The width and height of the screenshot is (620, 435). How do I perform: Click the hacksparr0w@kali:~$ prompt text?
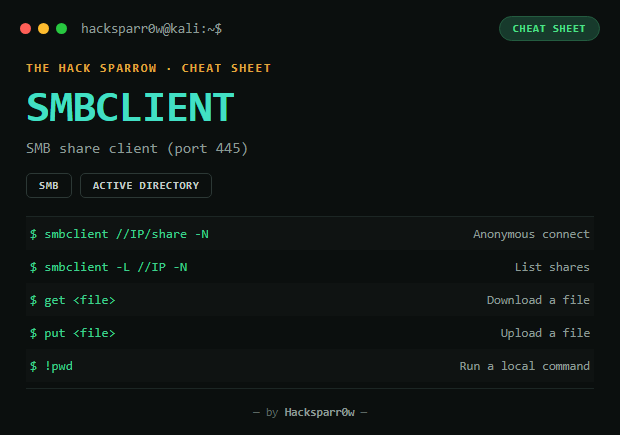point(151,28)
